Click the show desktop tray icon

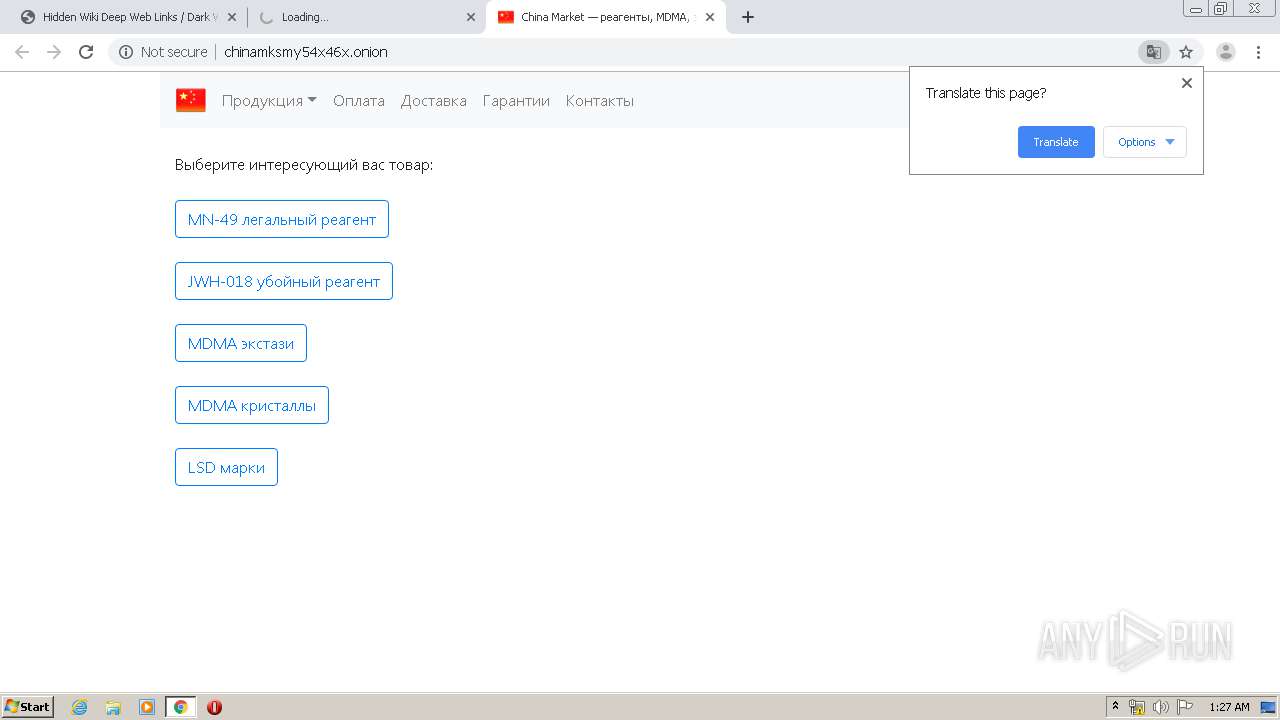pyautogui.click(x=1269, y=707)
